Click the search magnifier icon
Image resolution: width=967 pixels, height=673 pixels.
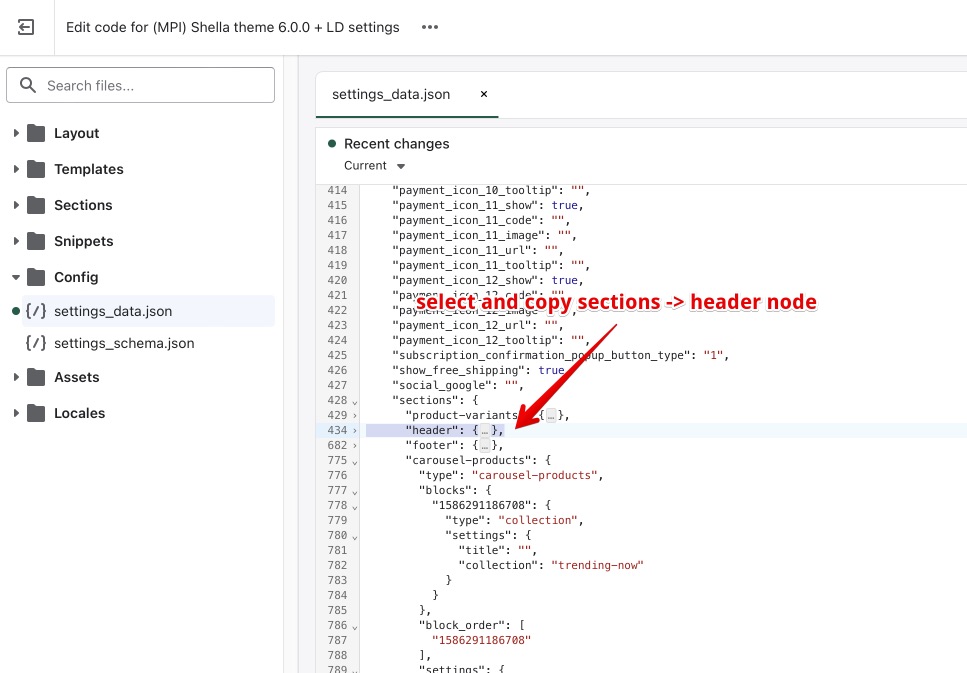coord(28,85)
